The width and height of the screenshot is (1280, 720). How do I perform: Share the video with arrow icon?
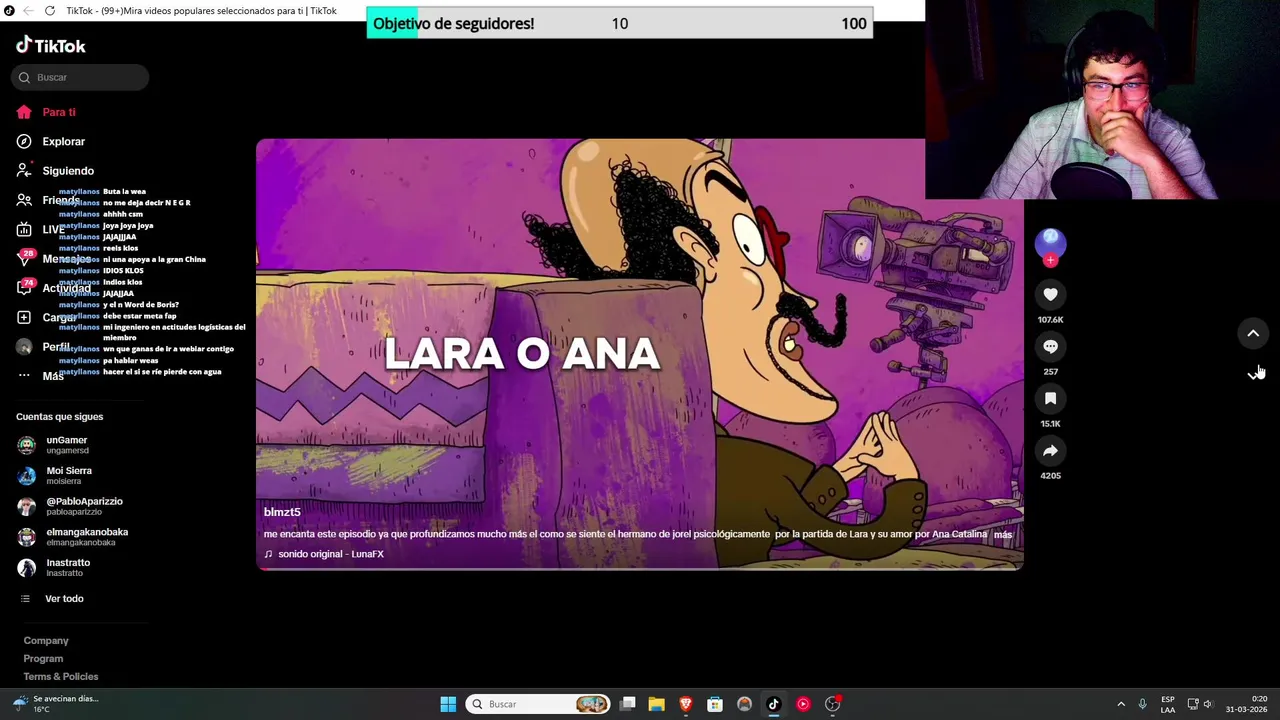(1050, 450)
